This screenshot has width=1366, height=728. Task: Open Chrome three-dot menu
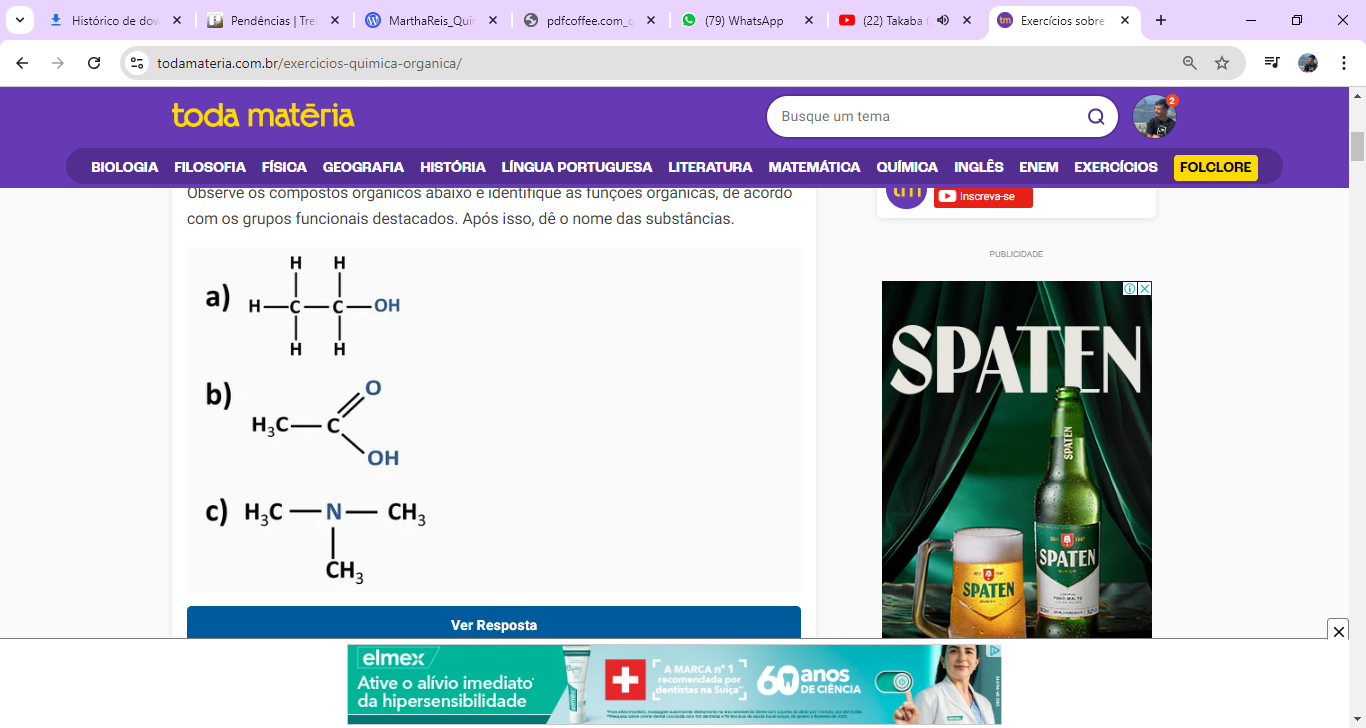(1344, 63)
